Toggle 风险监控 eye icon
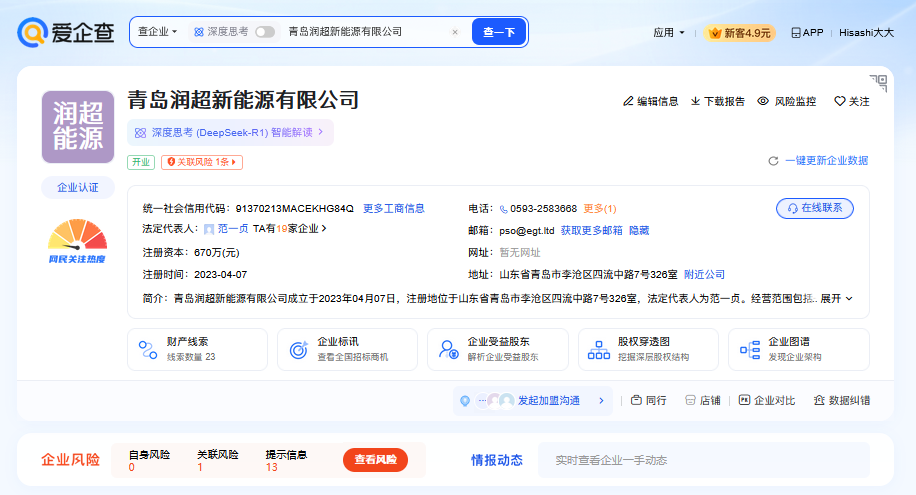The height and width of the screenshot is (495, 916). click(x=763, y=101)
